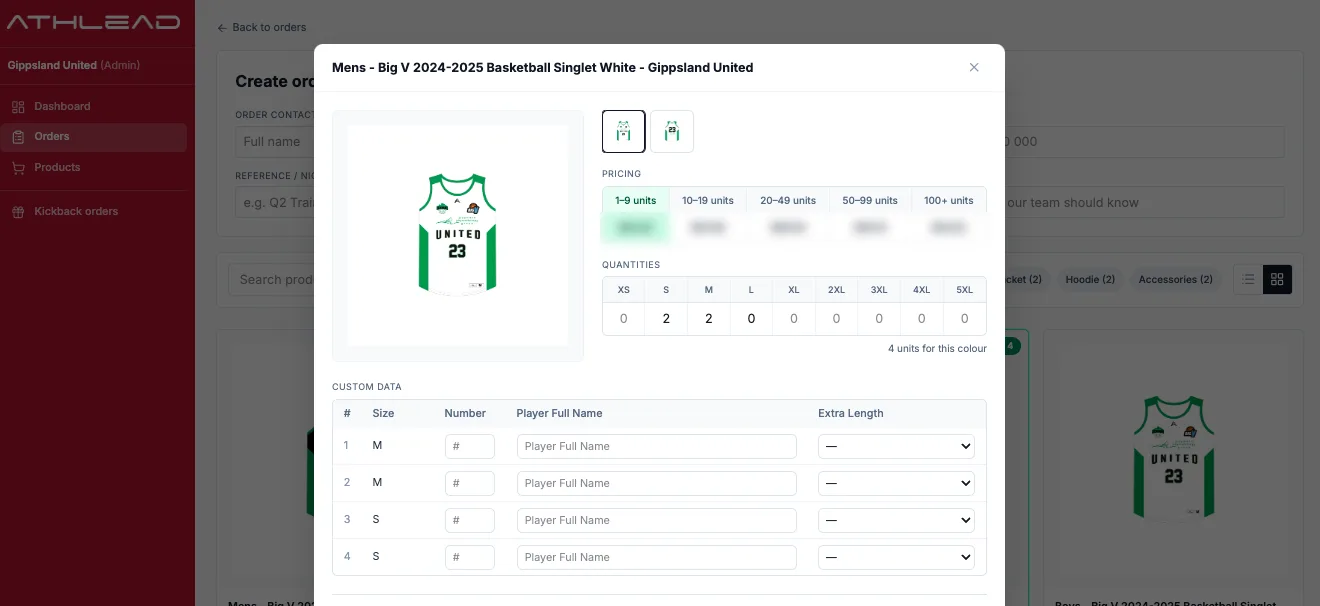Click Gippsland United (Admin) account label
Image resolution: width=1320 pixels, height=606 pixels.
coord(74,65)
